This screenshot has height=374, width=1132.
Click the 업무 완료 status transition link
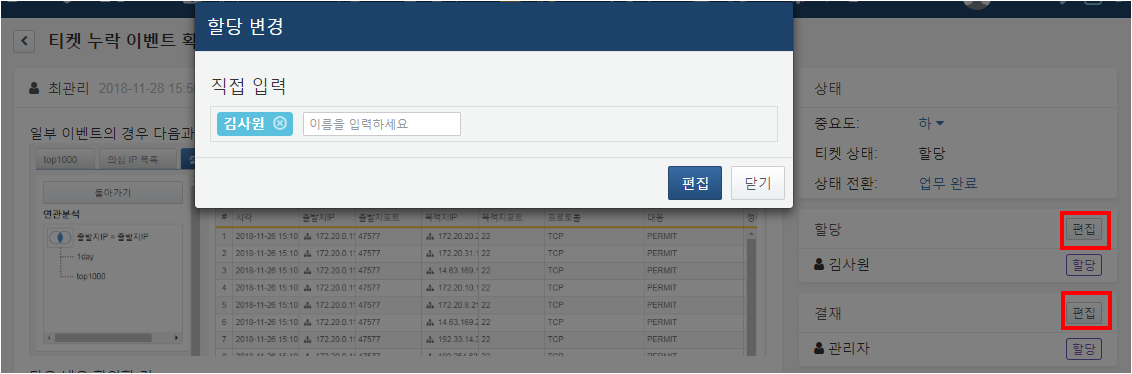(x=948, y=183)
